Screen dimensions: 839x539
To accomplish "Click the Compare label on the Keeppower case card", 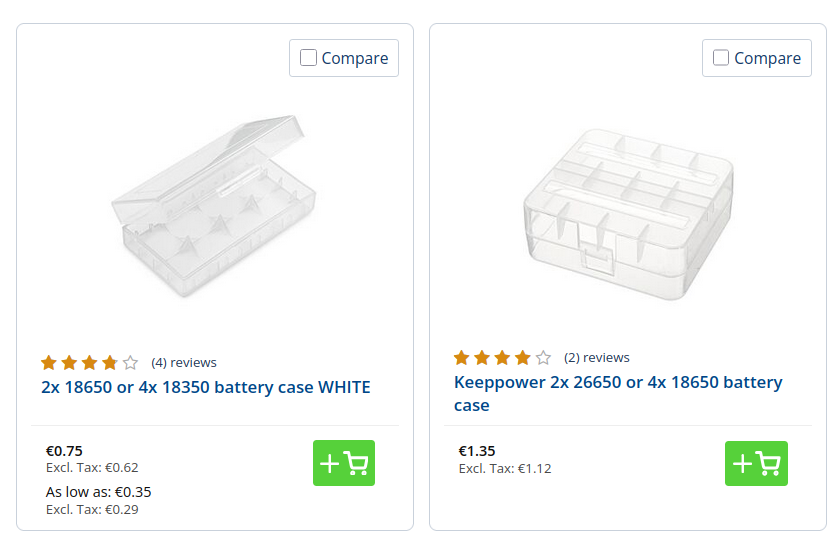I will 767,58.
